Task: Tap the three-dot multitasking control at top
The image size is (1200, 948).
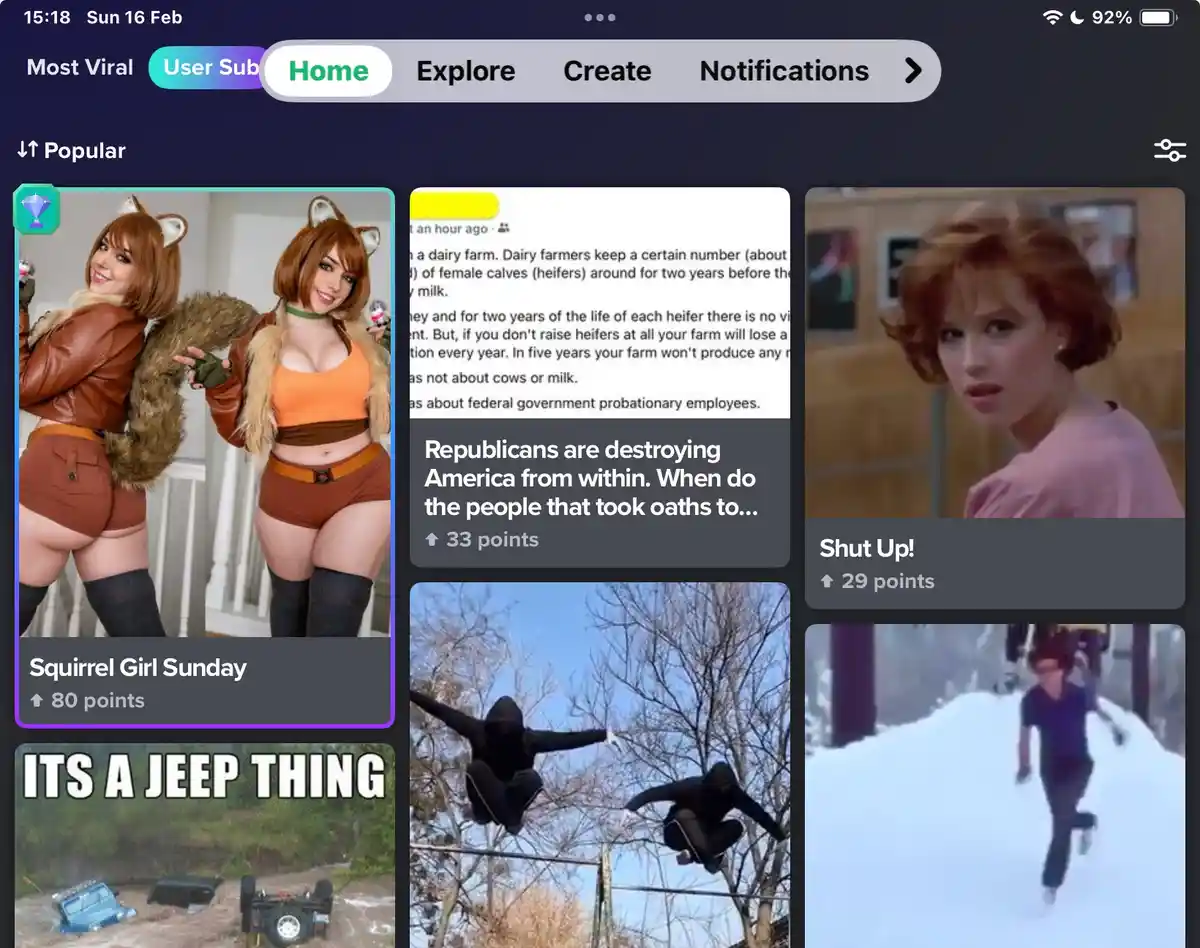Action: click(x=600, y=17)
